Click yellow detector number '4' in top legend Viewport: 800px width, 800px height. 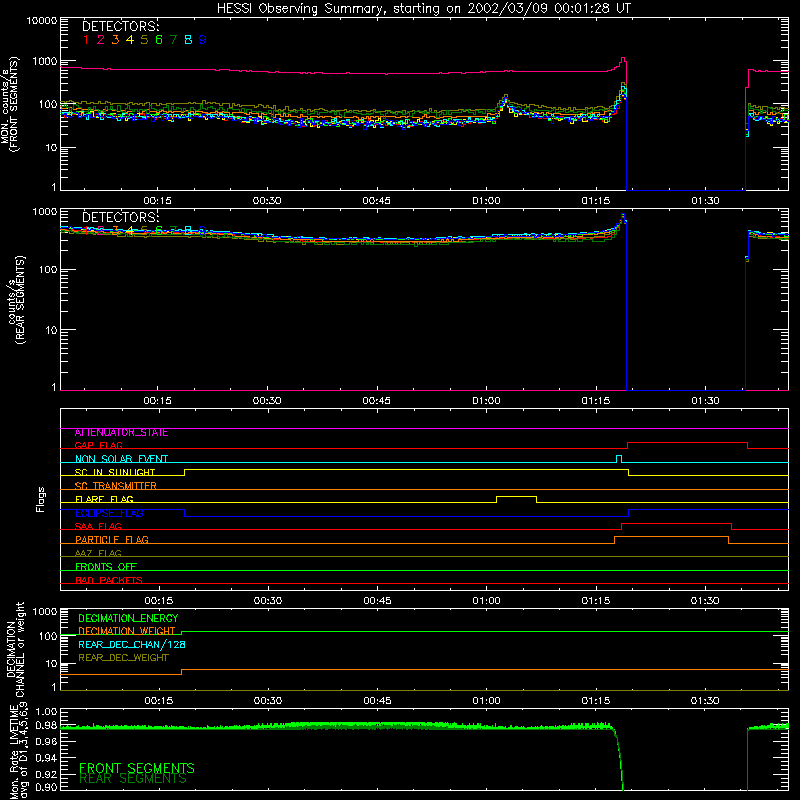[130, 40]
